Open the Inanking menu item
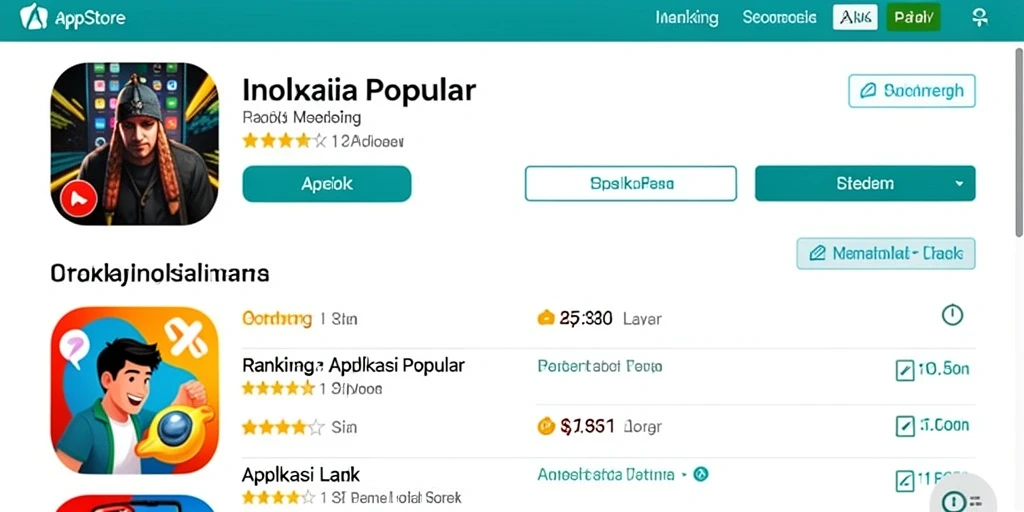 click(x=686, y=18)
